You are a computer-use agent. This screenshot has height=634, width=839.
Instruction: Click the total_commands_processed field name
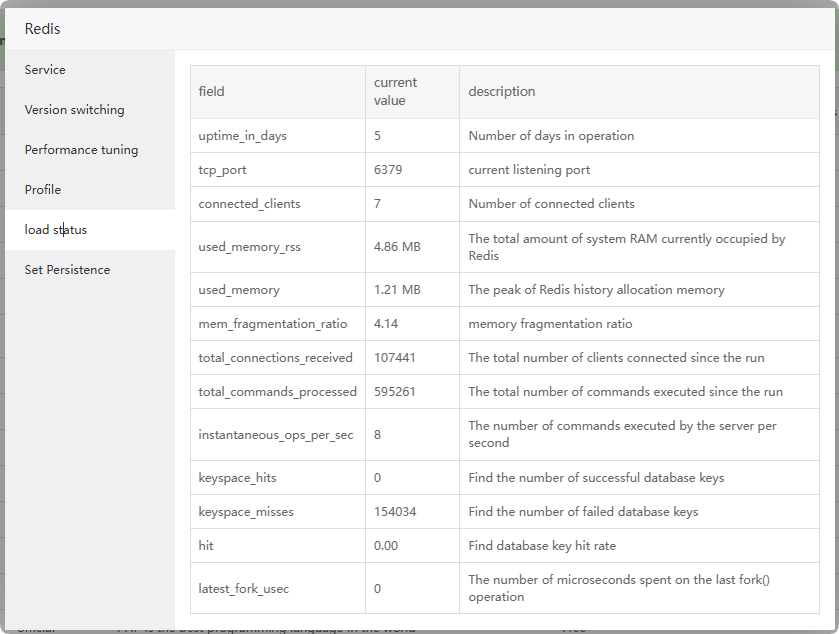pos(277,392)
